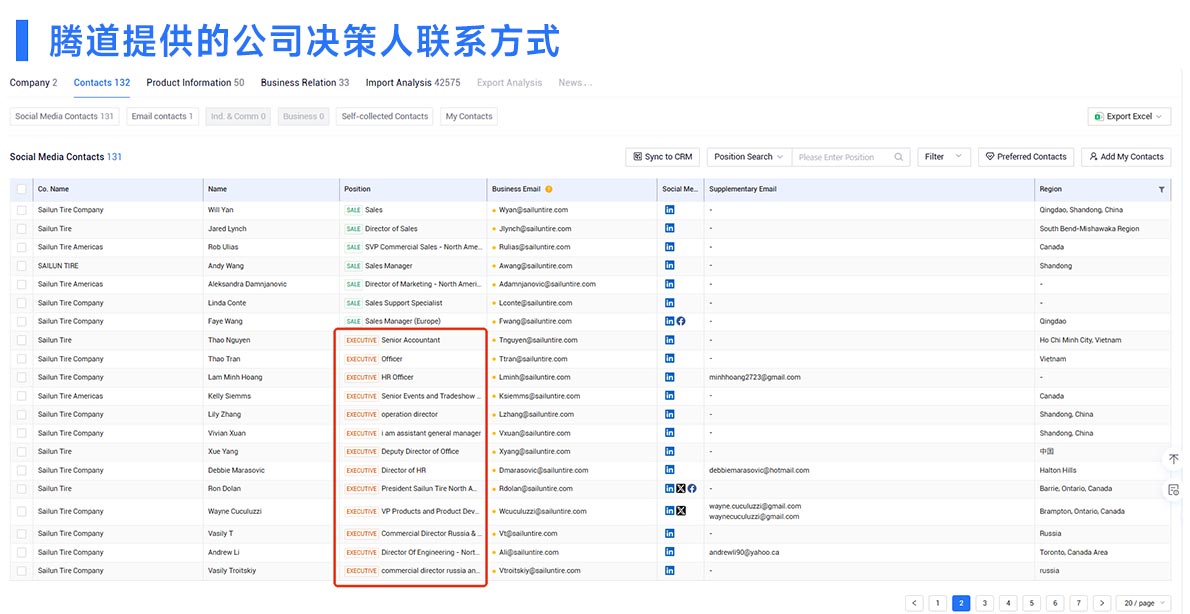Viewport: 1190px width, 614px height.
Task: Open Linda Conte's LinkedIn icon
Action: pos(669,303)
